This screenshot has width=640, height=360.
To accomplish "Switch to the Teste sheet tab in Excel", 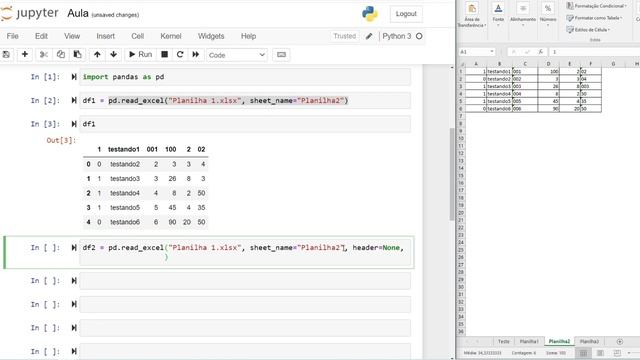I will pos(504,341).
